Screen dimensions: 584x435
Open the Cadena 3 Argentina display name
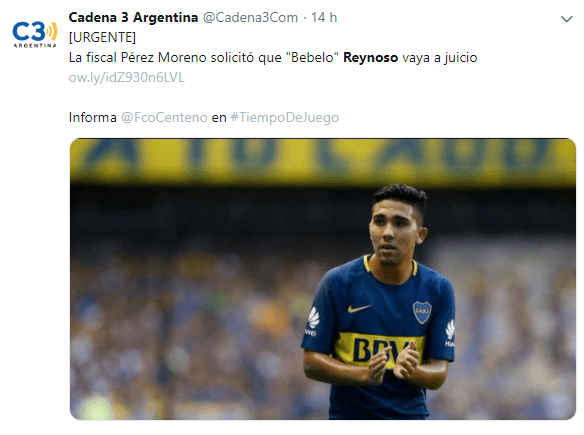[x=133, y=18]
